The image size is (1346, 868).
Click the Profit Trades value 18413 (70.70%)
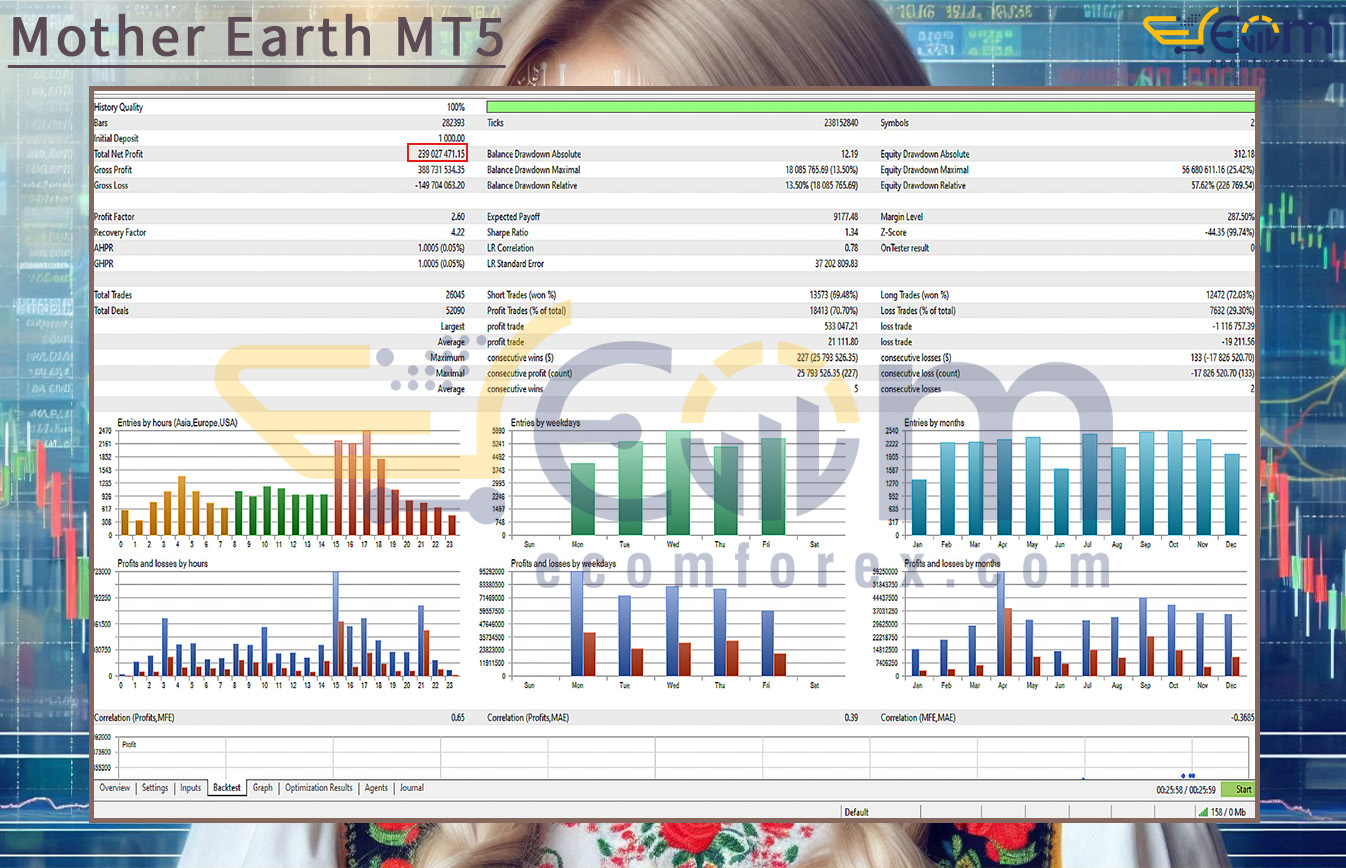tap(834, 310)
